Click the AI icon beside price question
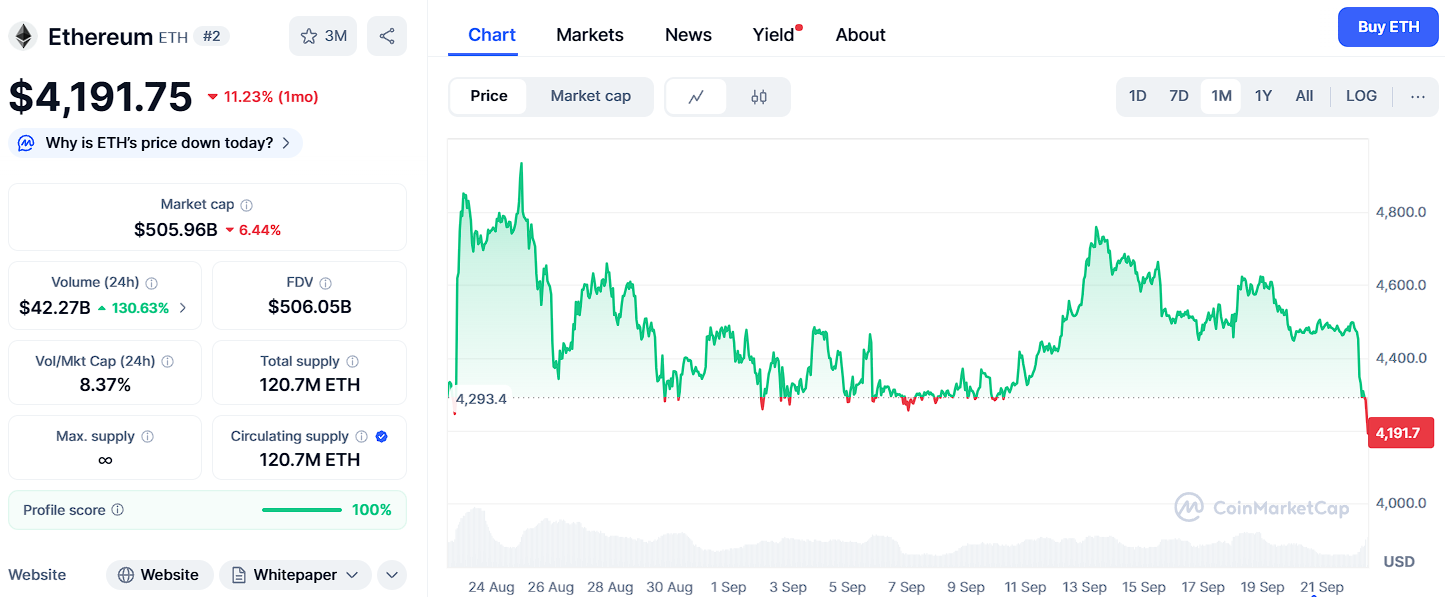The image size is (1445, 597). point(27,143)
